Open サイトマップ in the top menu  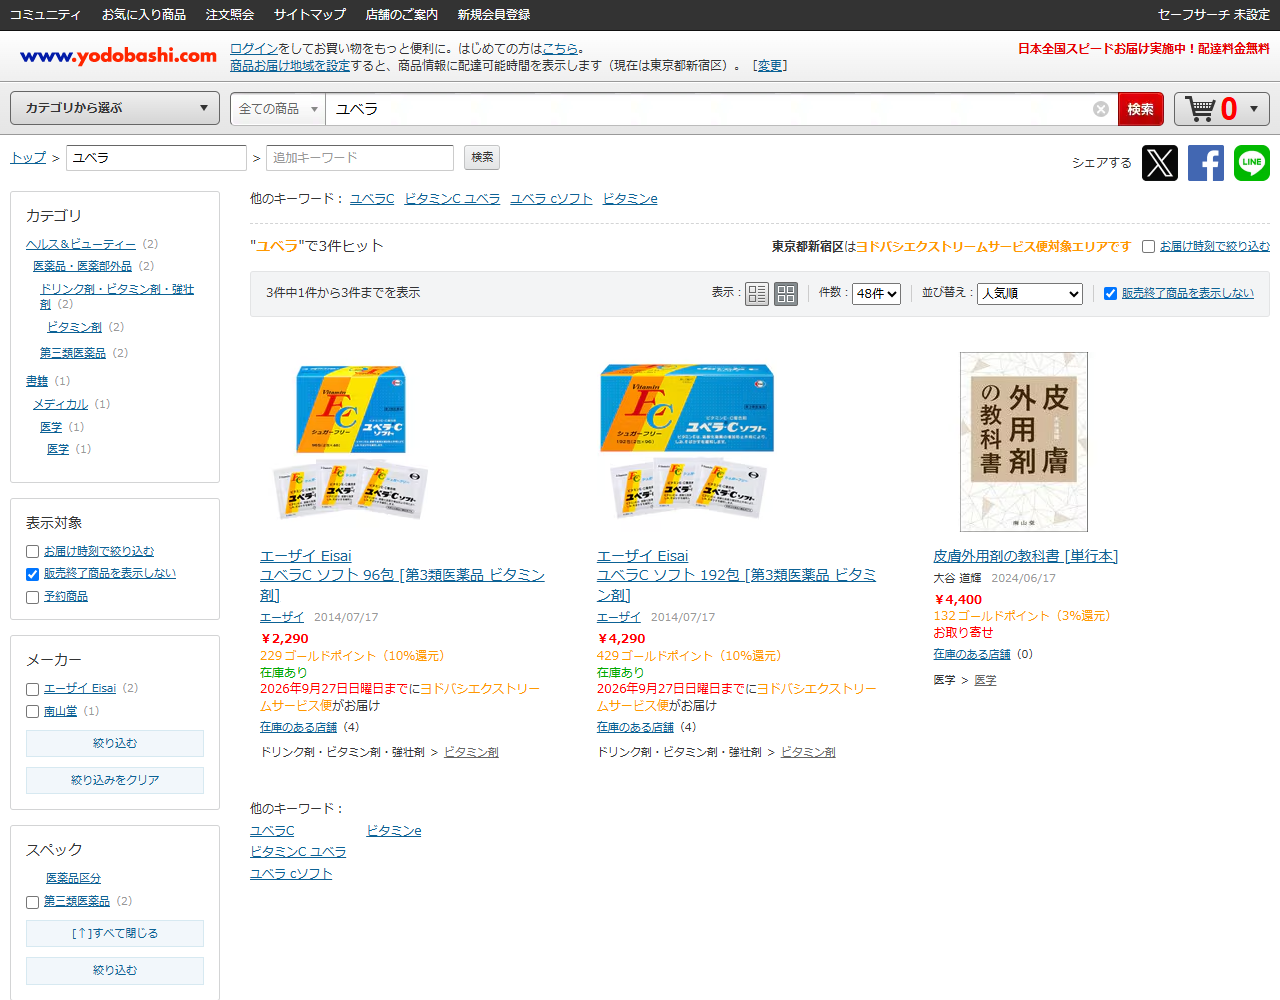(x=310, y=15)
